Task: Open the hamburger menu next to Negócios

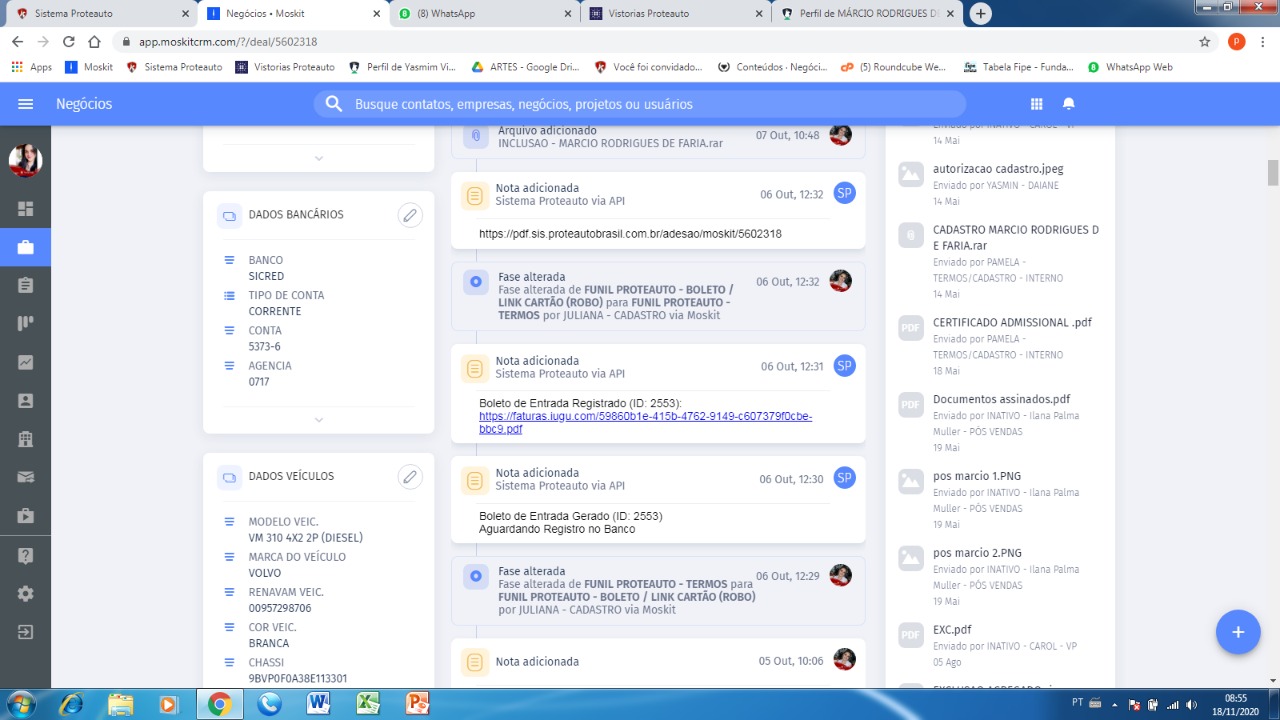Action: pyautogui.click(x=26, y=104)
